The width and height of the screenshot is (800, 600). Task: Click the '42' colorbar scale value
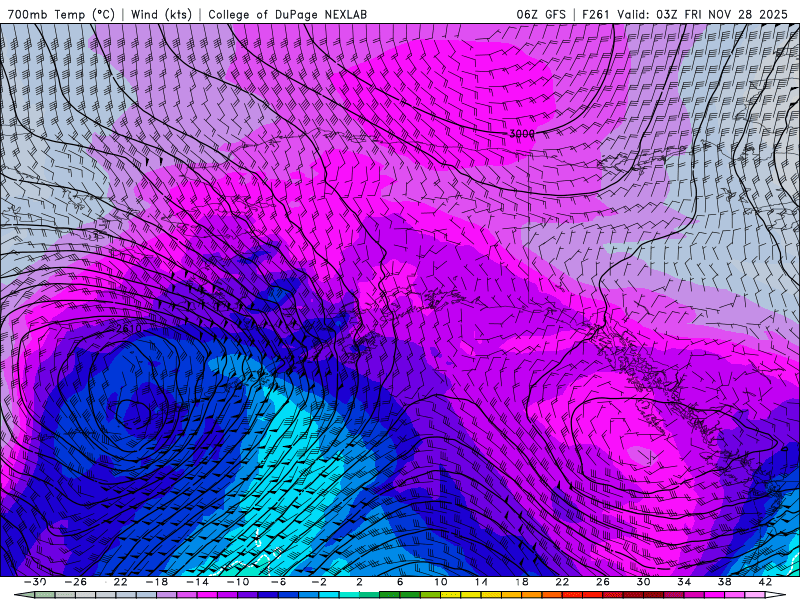(764, 582)
